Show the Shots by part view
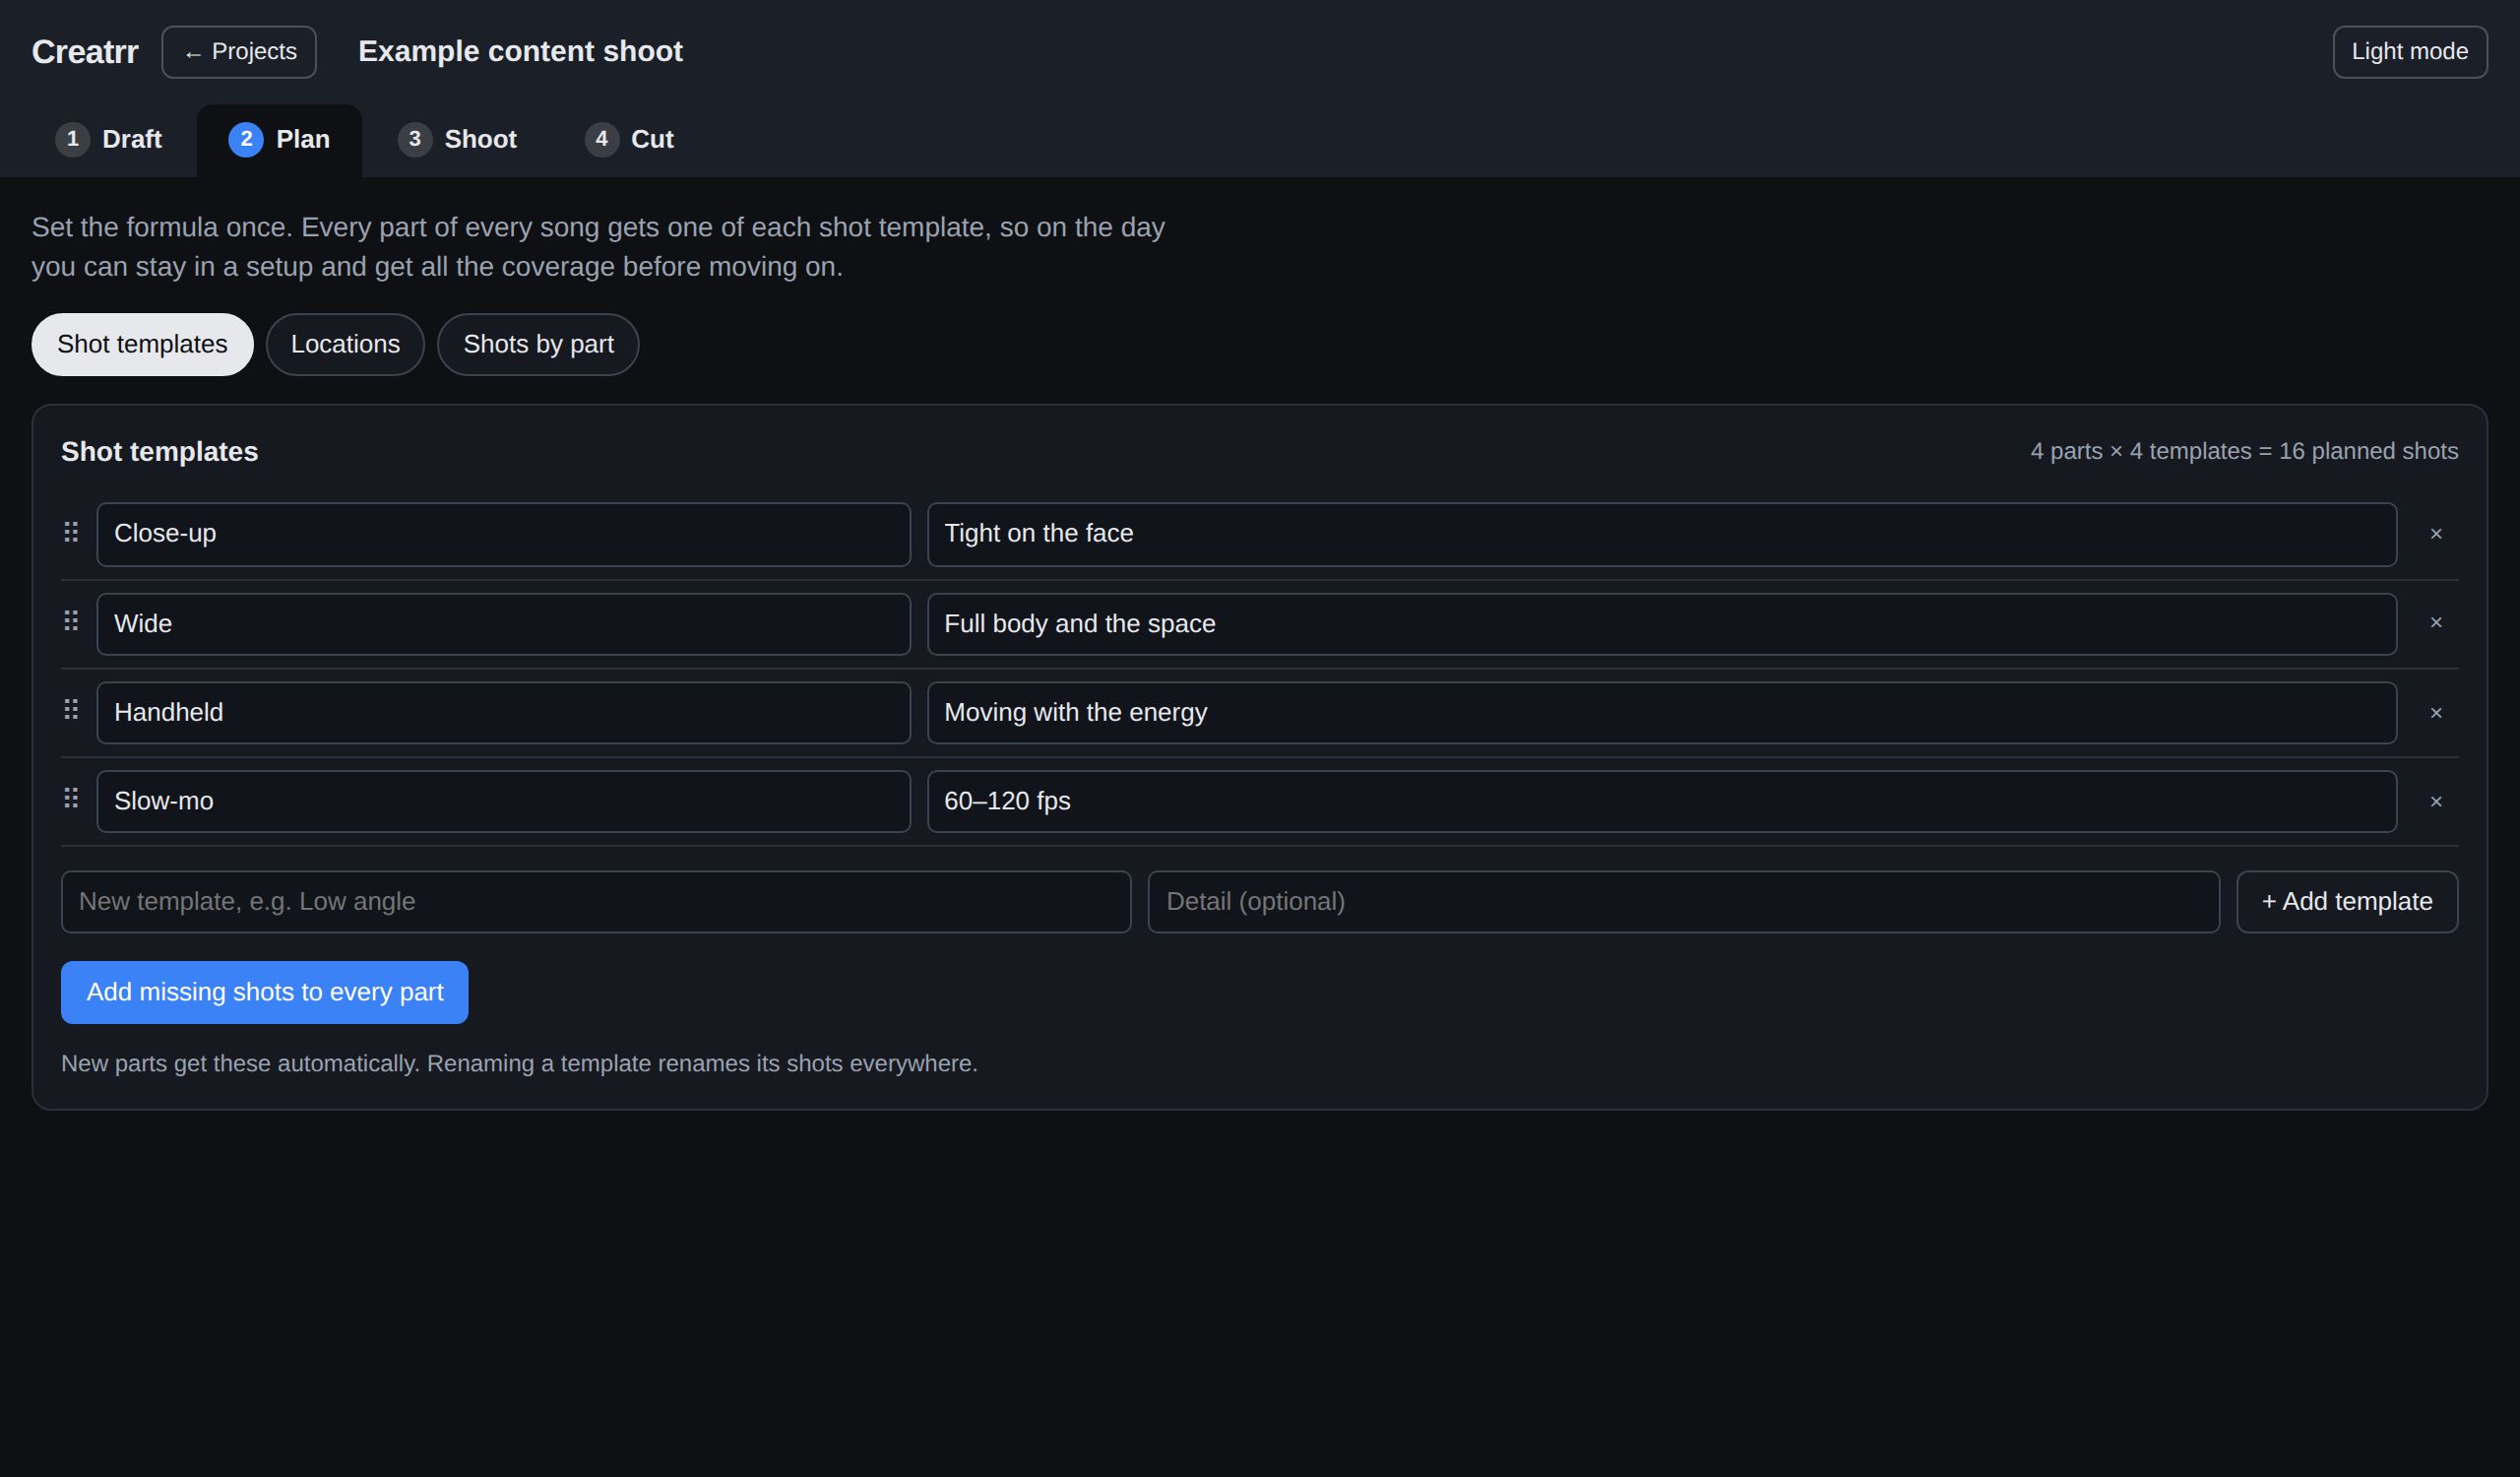This screenshot has width=2520, height=1477. [x=538, y=345]
